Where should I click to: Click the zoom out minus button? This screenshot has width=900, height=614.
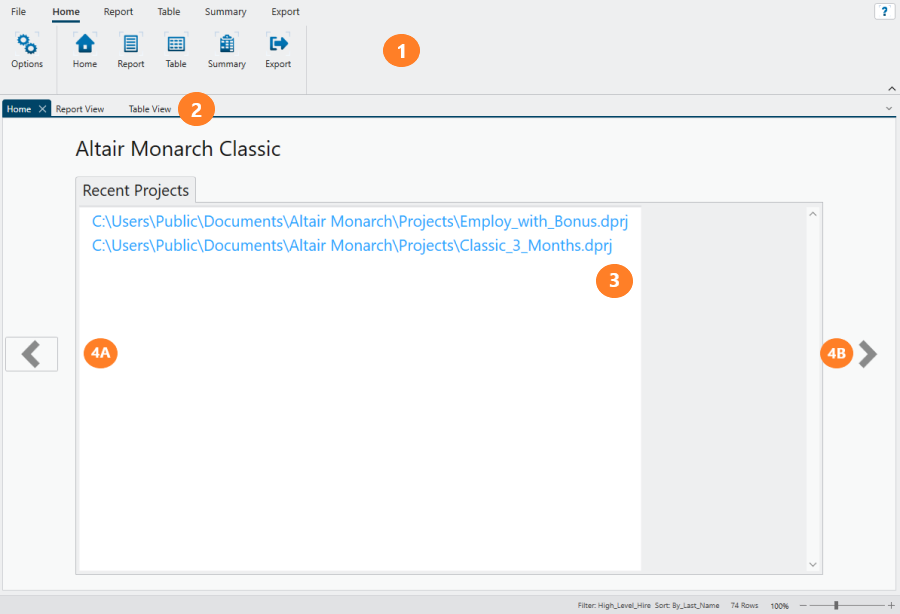(803, 605)
